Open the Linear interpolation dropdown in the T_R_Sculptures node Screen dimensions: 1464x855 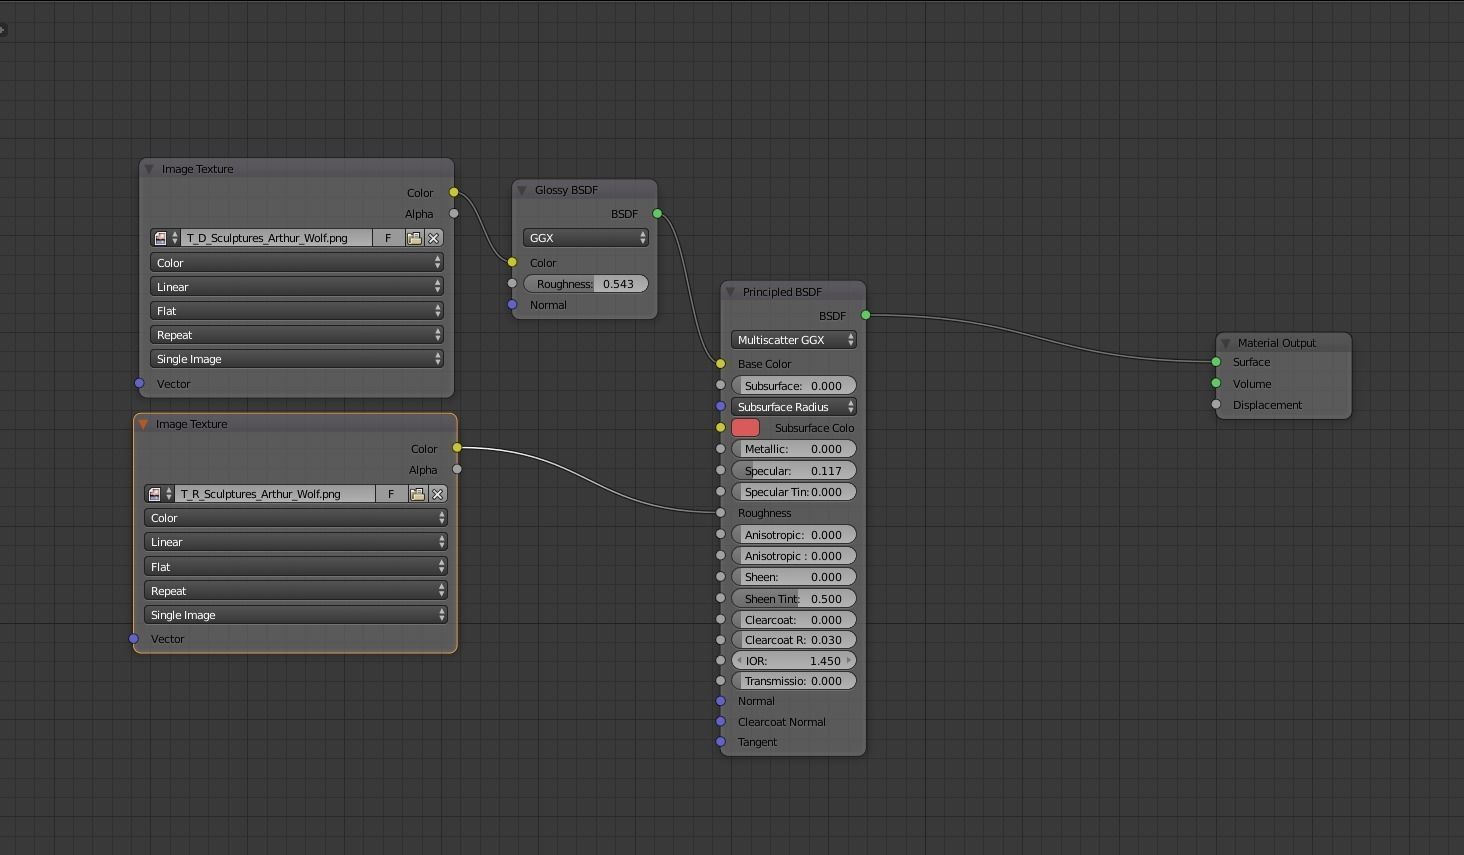296,542
